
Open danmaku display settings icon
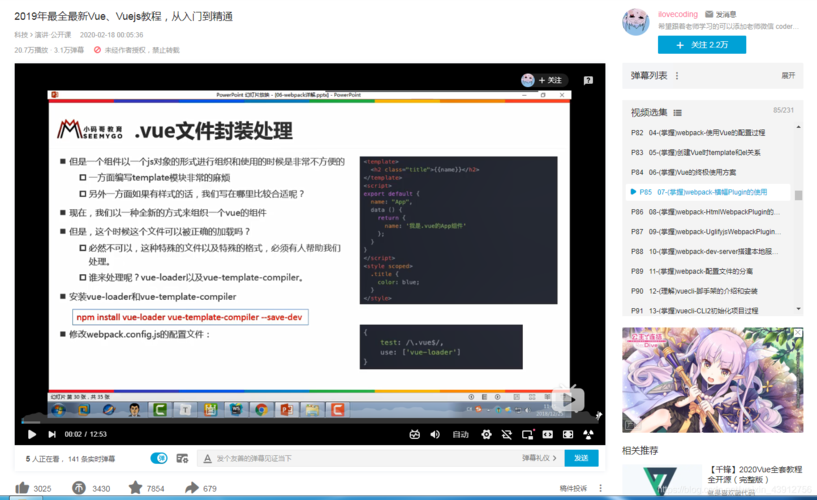click(x=182, y=458)
